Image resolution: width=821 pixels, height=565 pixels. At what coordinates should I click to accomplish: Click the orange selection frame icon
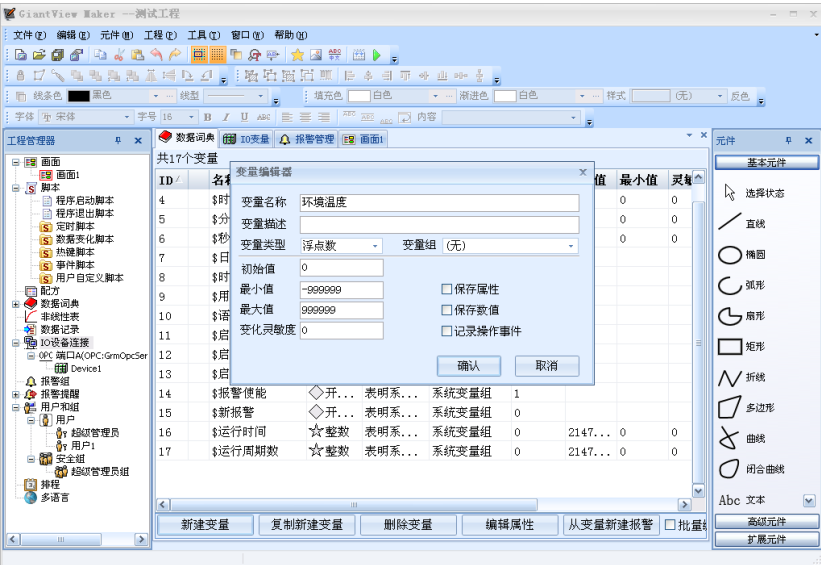(x=199, y=54)
